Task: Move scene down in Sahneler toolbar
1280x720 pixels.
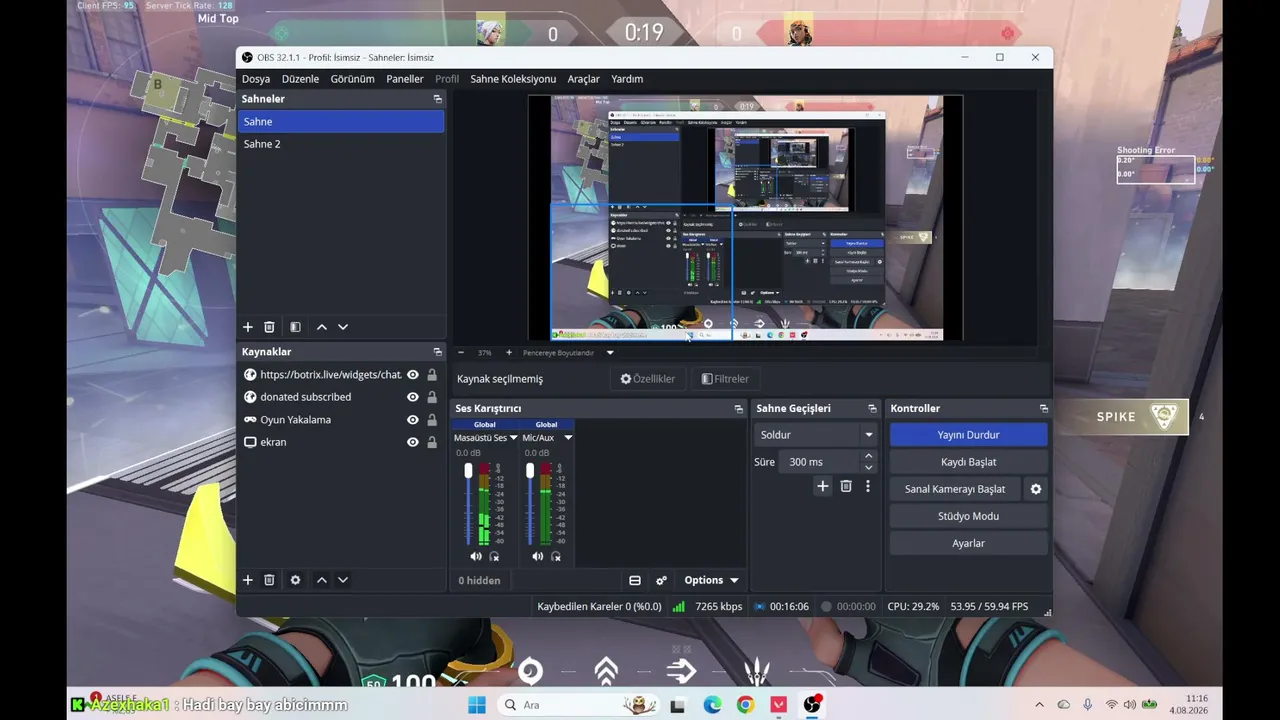Action: point(343,327)
